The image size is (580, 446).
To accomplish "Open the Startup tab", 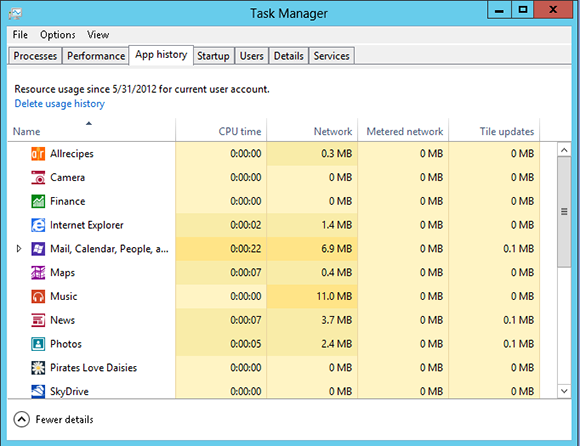I will coord(213,56).
